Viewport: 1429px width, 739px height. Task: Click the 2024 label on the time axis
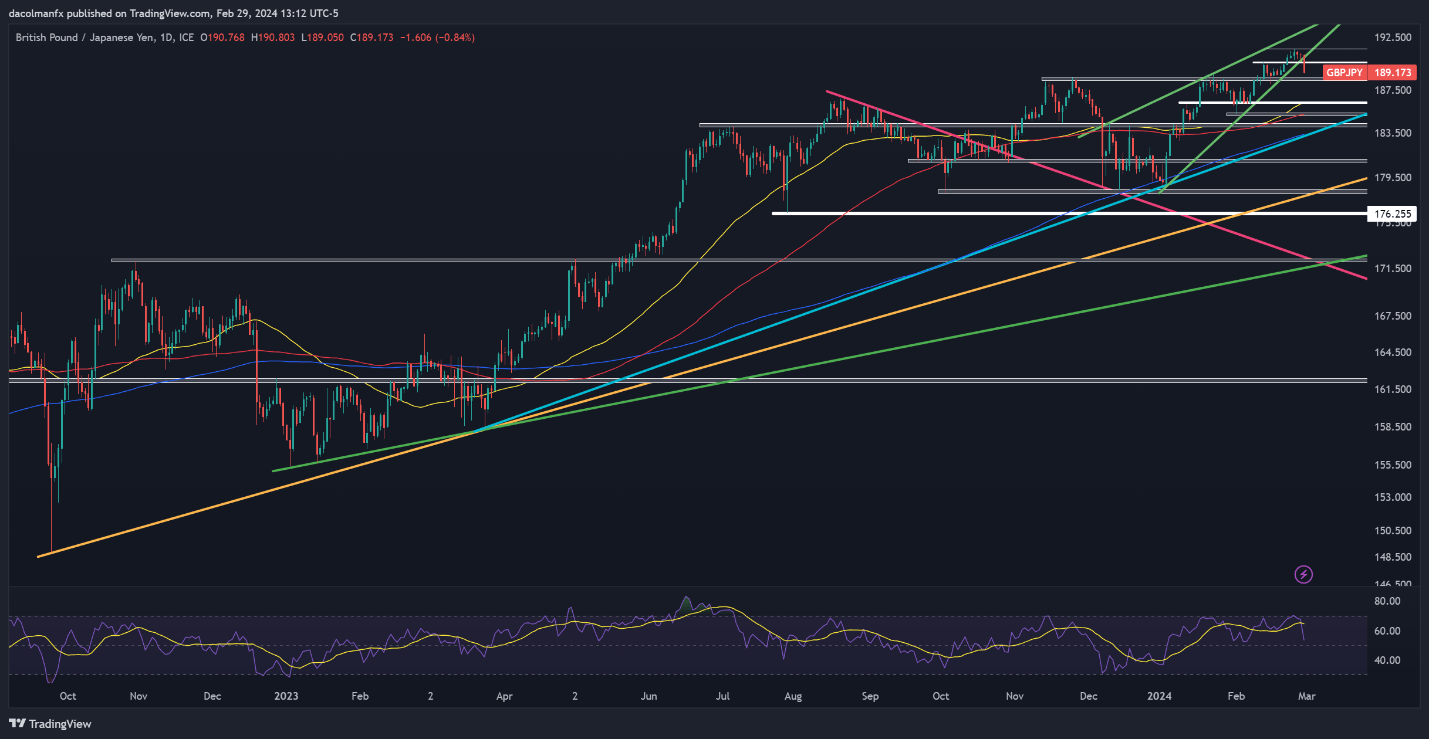point(1160,695)
